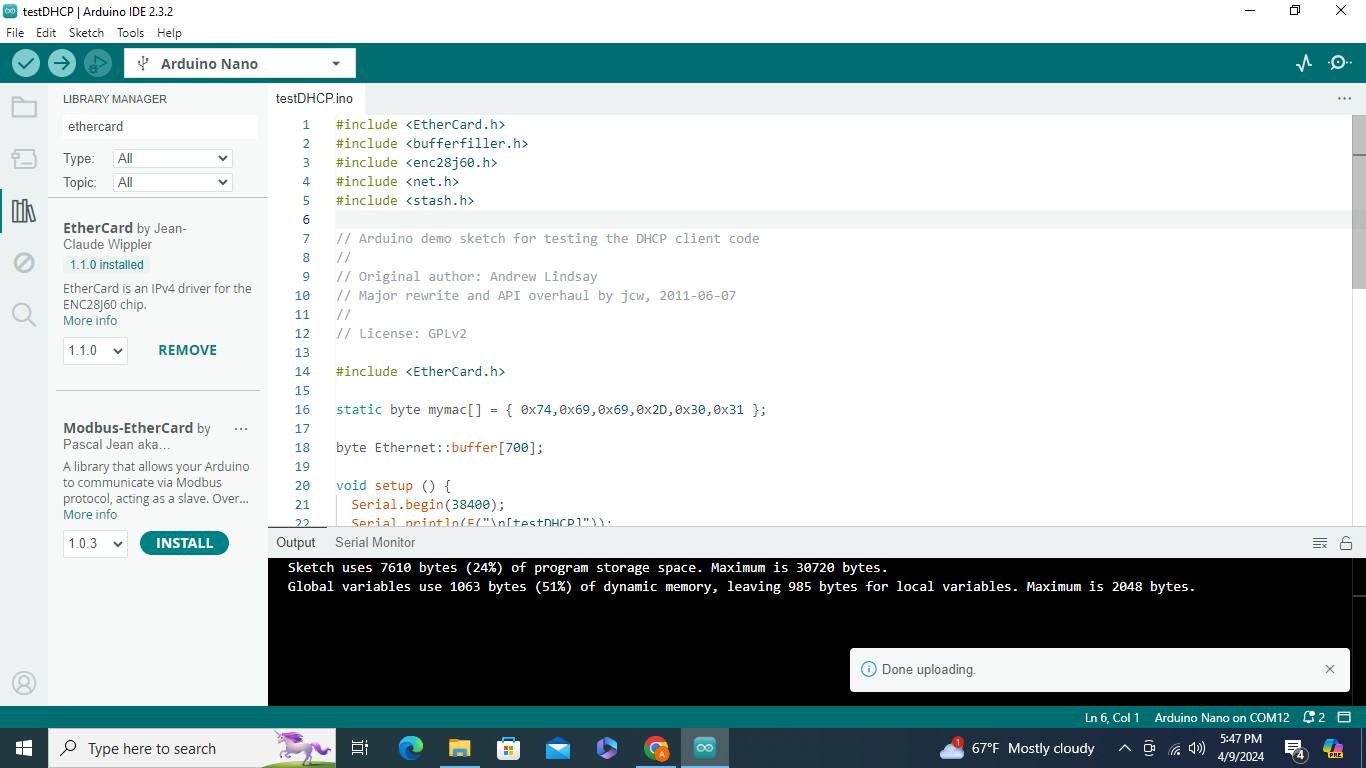Click Ln 6, Col 1 cursor position
Image resolution: width=1366 pixels, height=768 pixels.
pyautogui.click(x=1112, y=718)
